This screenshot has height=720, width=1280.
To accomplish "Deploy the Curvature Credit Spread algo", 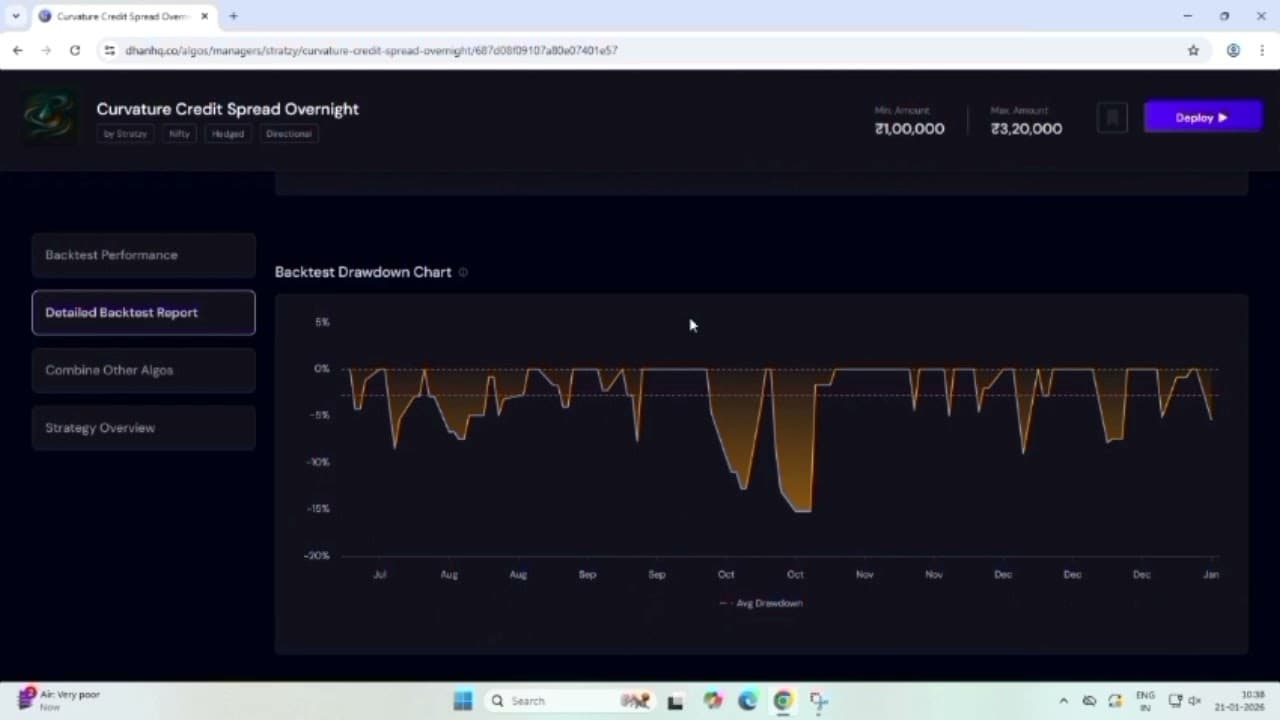I will tap(1203, 118).
